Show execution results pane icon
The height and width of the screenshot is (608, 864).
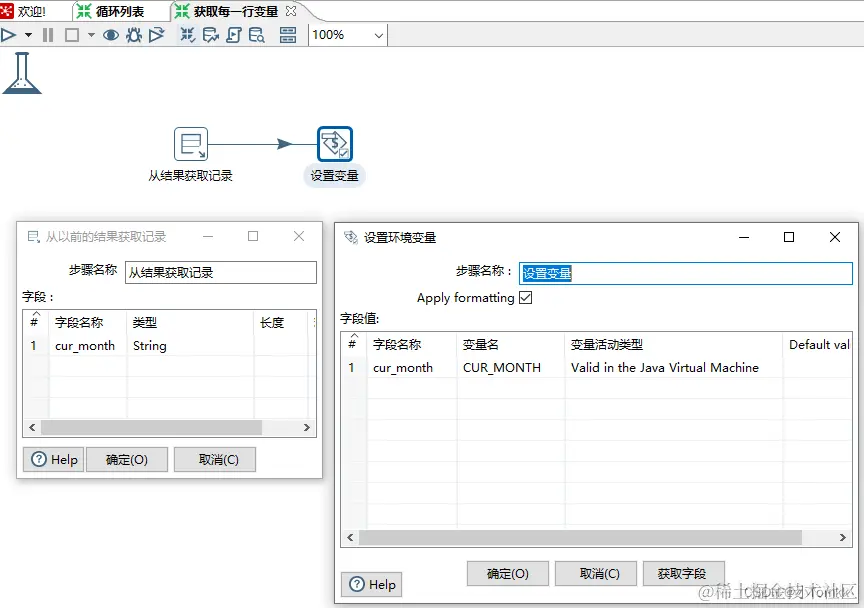click(x=288, y=35)
